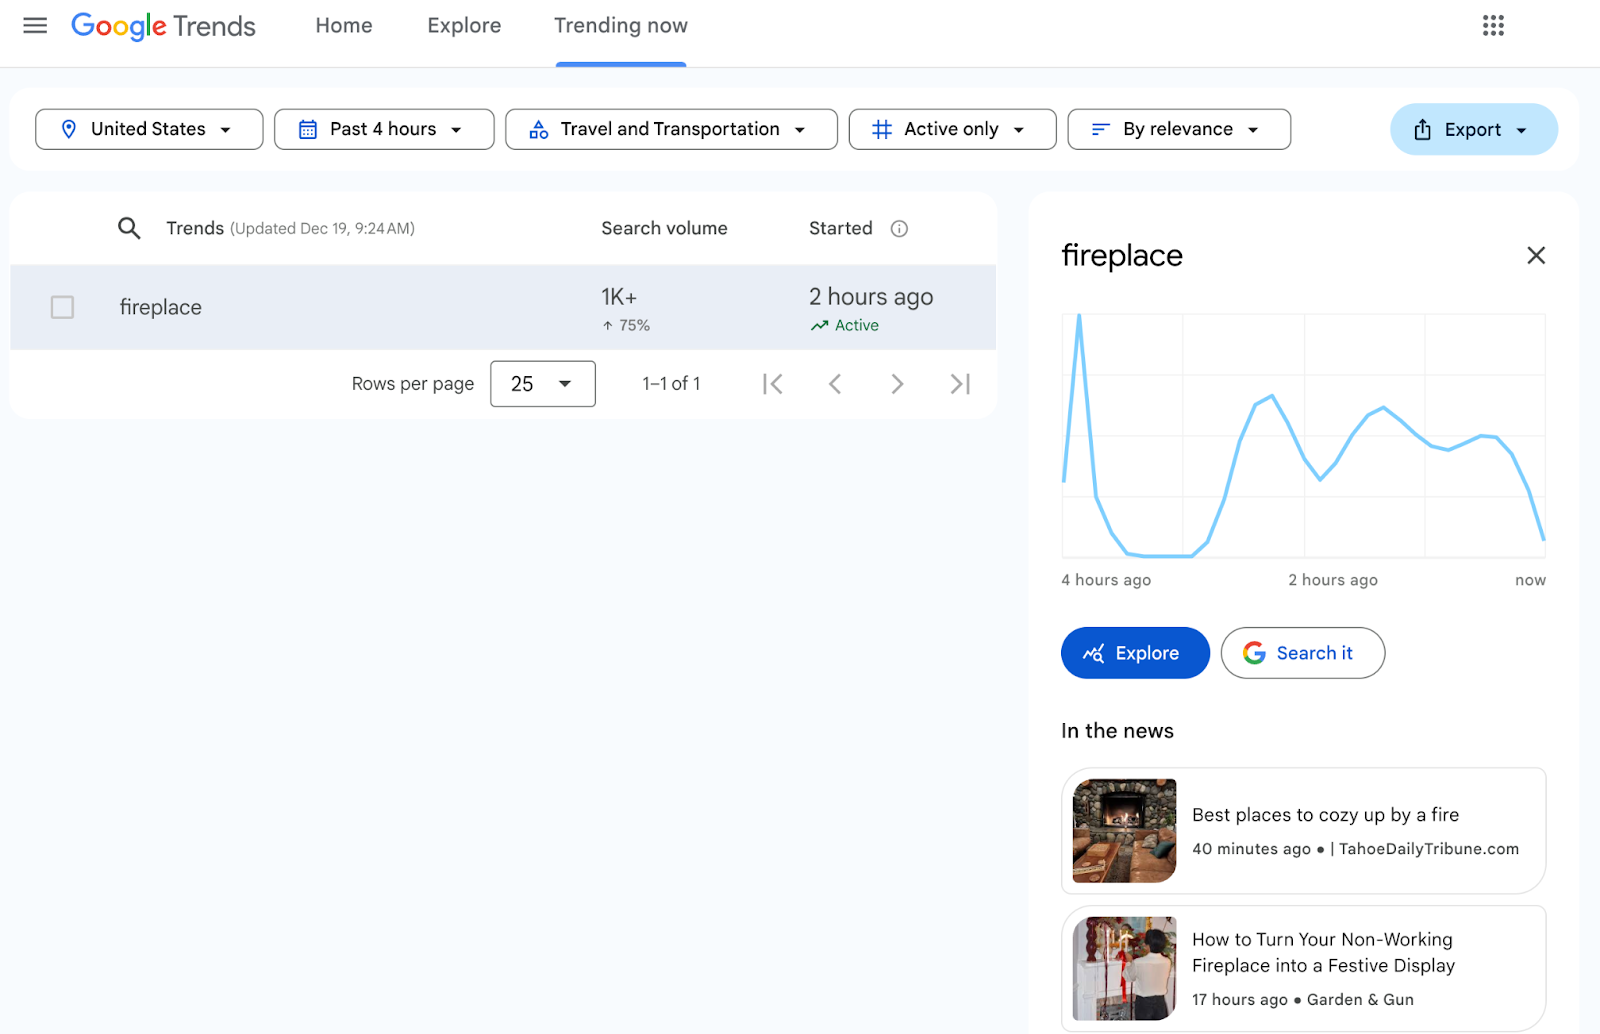Open the Active only status dropdown

[x=952, y=129]
